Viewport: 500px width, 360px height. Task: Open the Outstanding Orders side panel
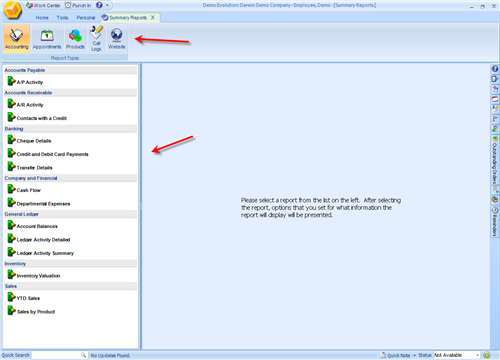495,160
